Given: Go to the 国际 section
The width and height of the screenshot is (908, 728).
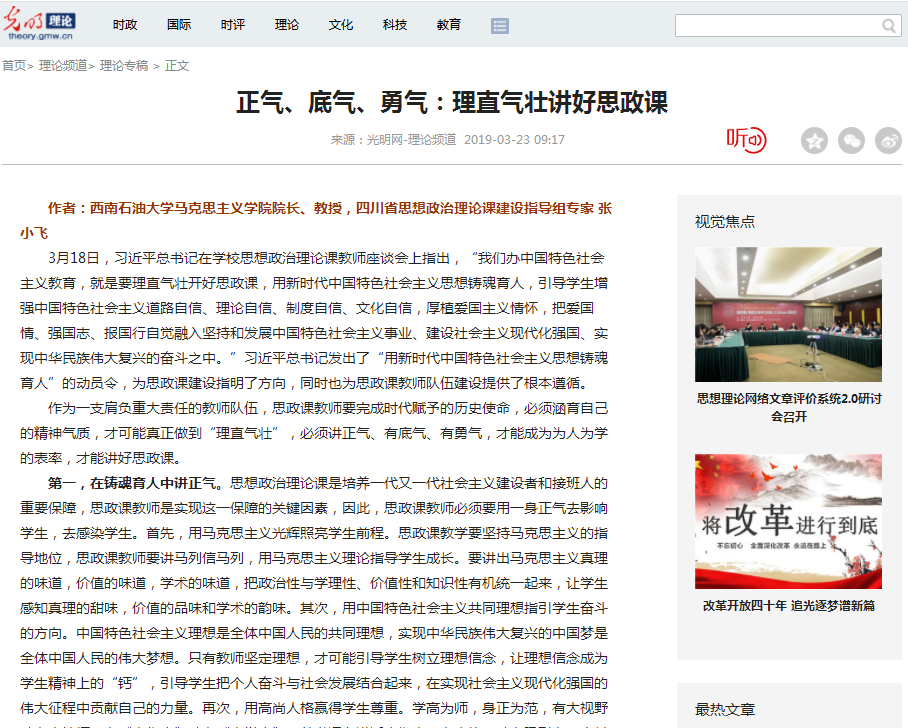Looking at the screenshot, I should pos(179,25).
